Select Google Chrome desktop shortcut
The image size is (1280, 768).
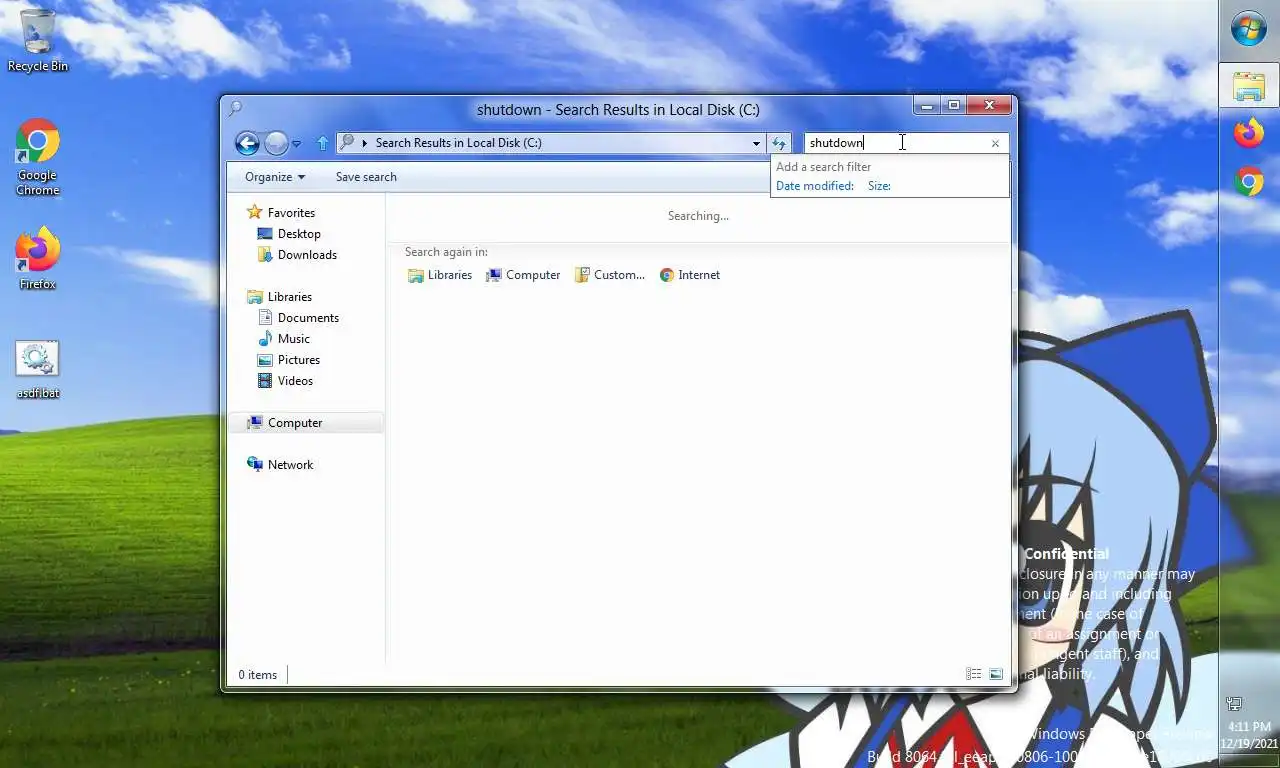click(x=37, y=157)
